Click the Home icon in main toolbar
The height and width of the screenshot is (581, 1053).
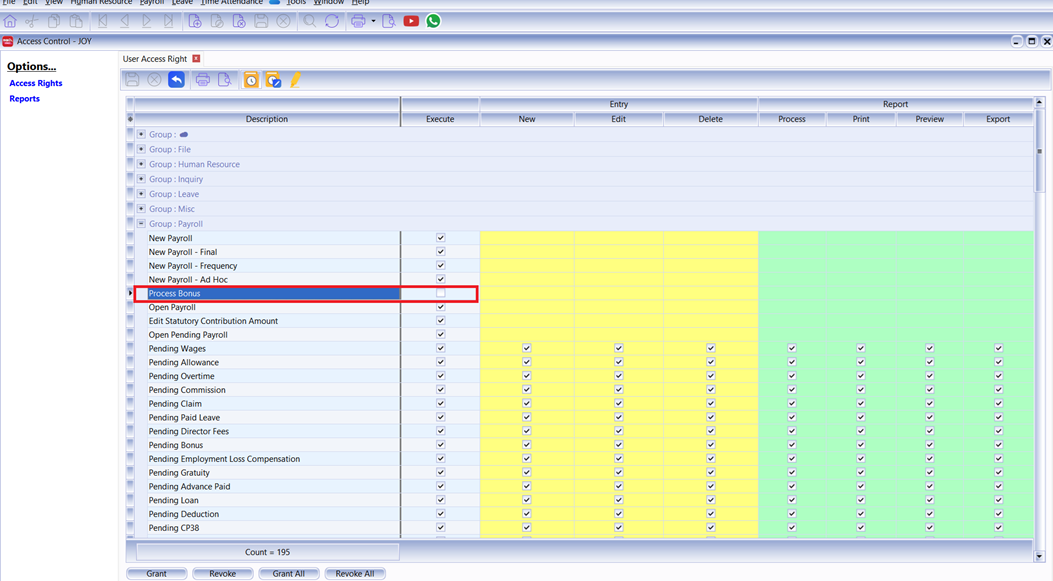[x=10, y=21]
